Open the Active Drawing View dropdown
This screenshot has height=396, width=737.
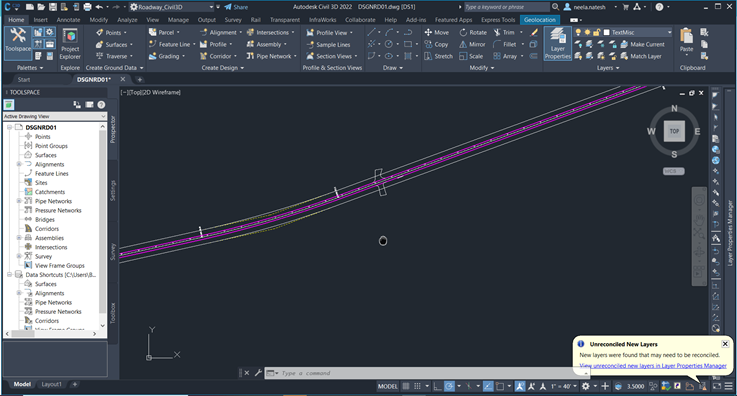[55, 116]
